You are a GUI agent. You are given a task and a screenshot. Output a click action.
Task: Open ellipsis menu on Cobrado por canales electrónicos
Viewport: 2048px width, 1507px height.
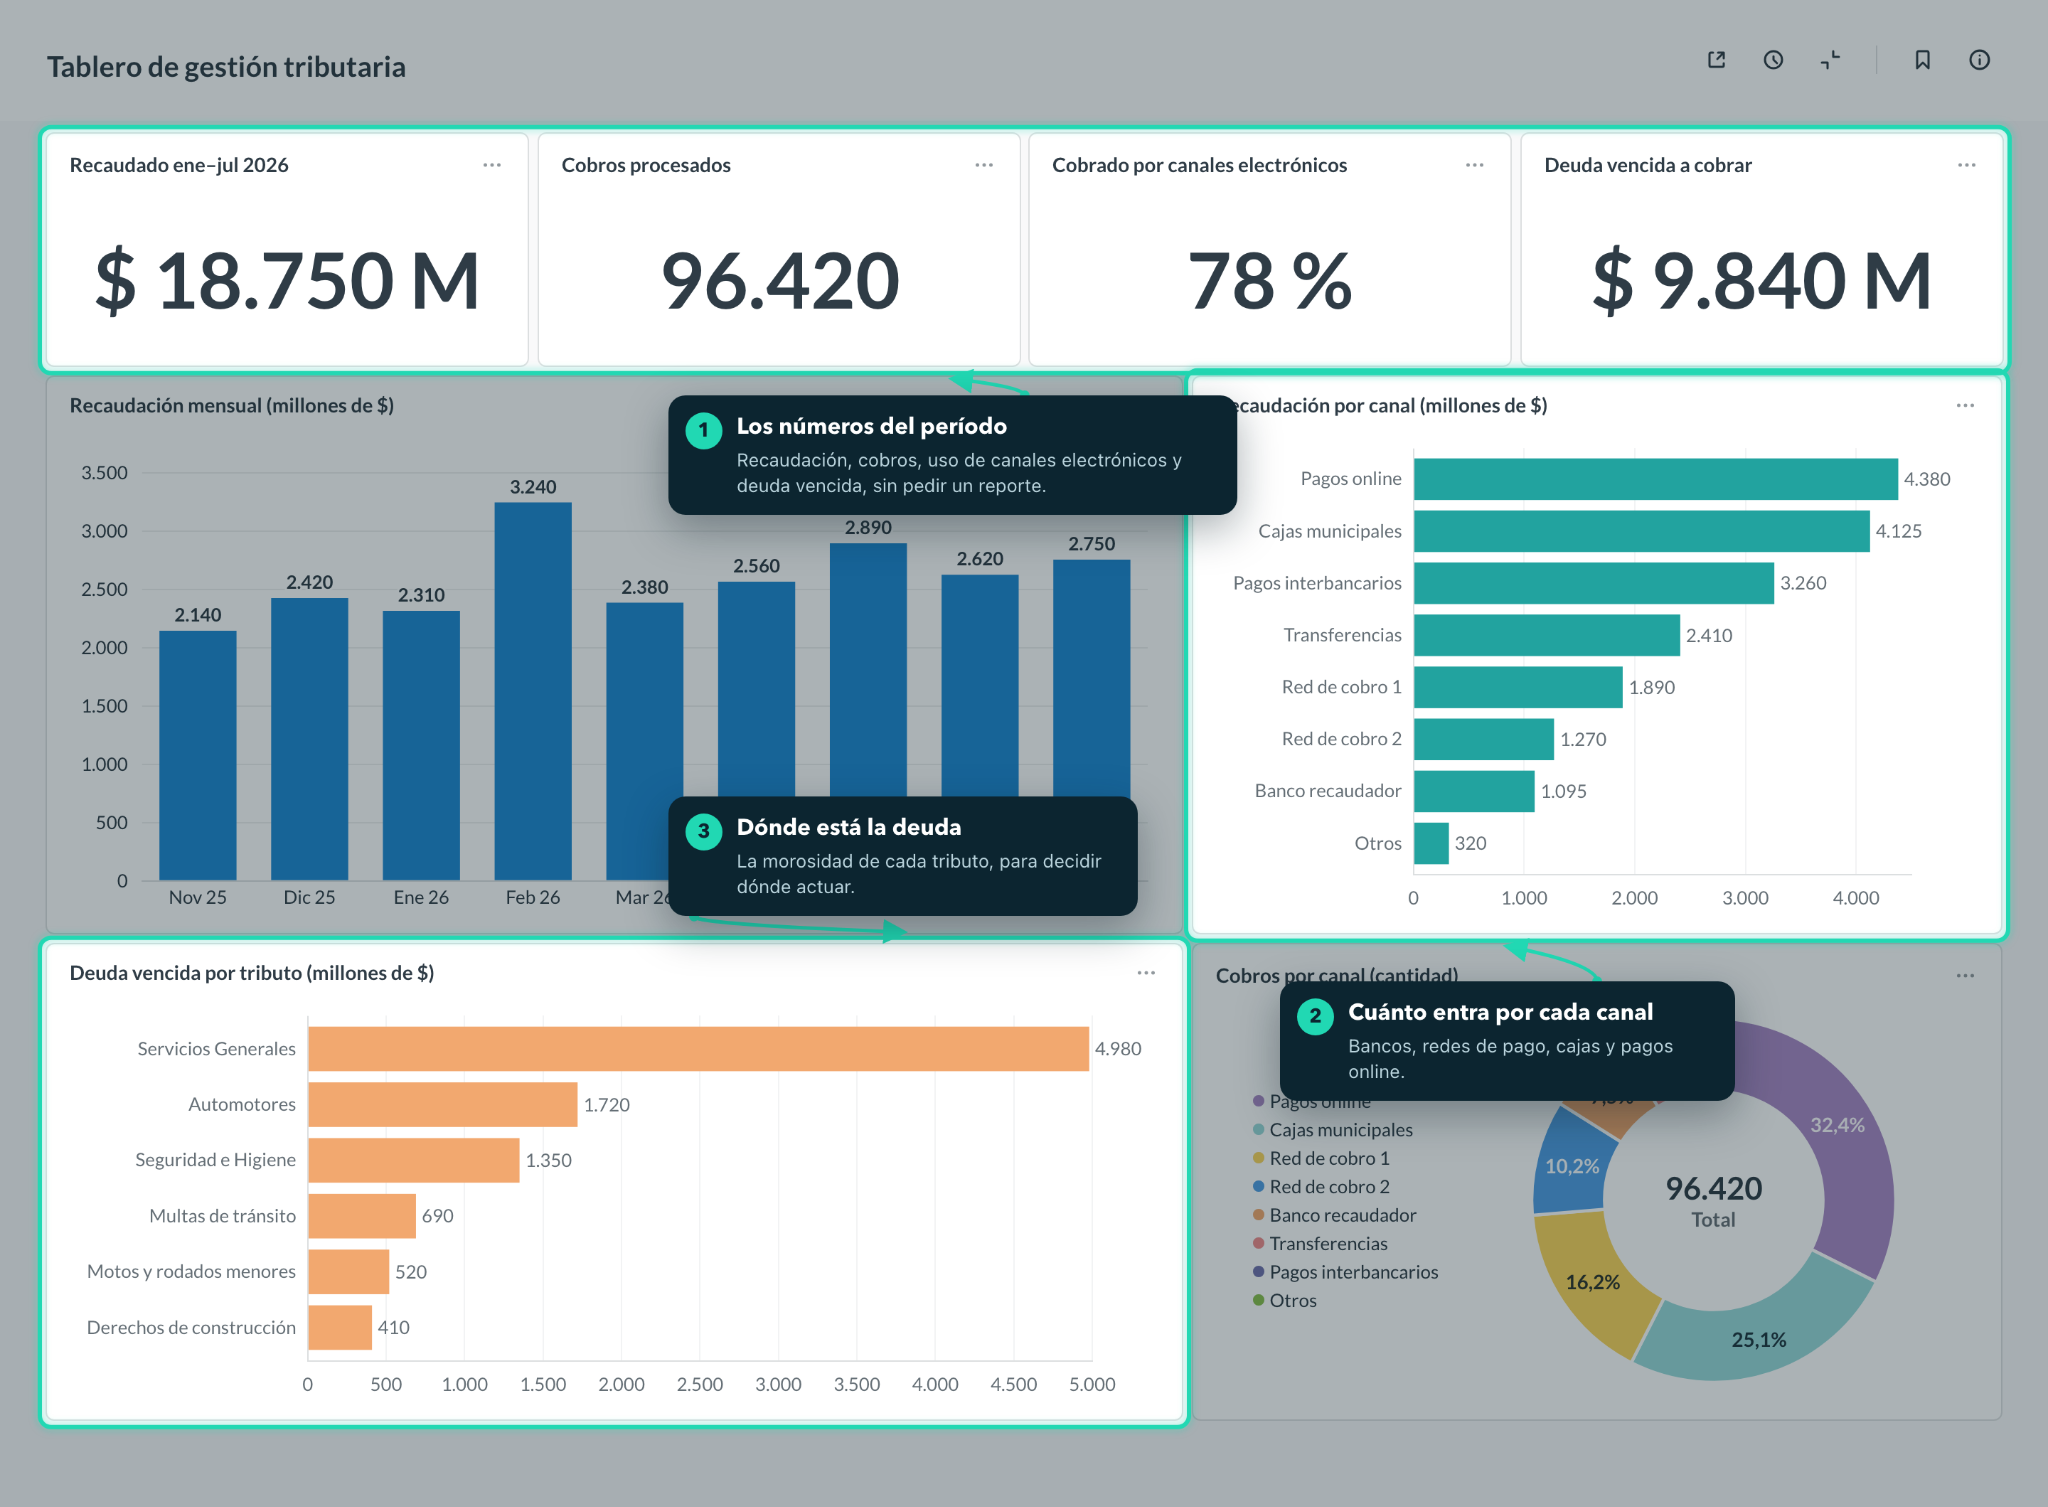(1475, 165)
